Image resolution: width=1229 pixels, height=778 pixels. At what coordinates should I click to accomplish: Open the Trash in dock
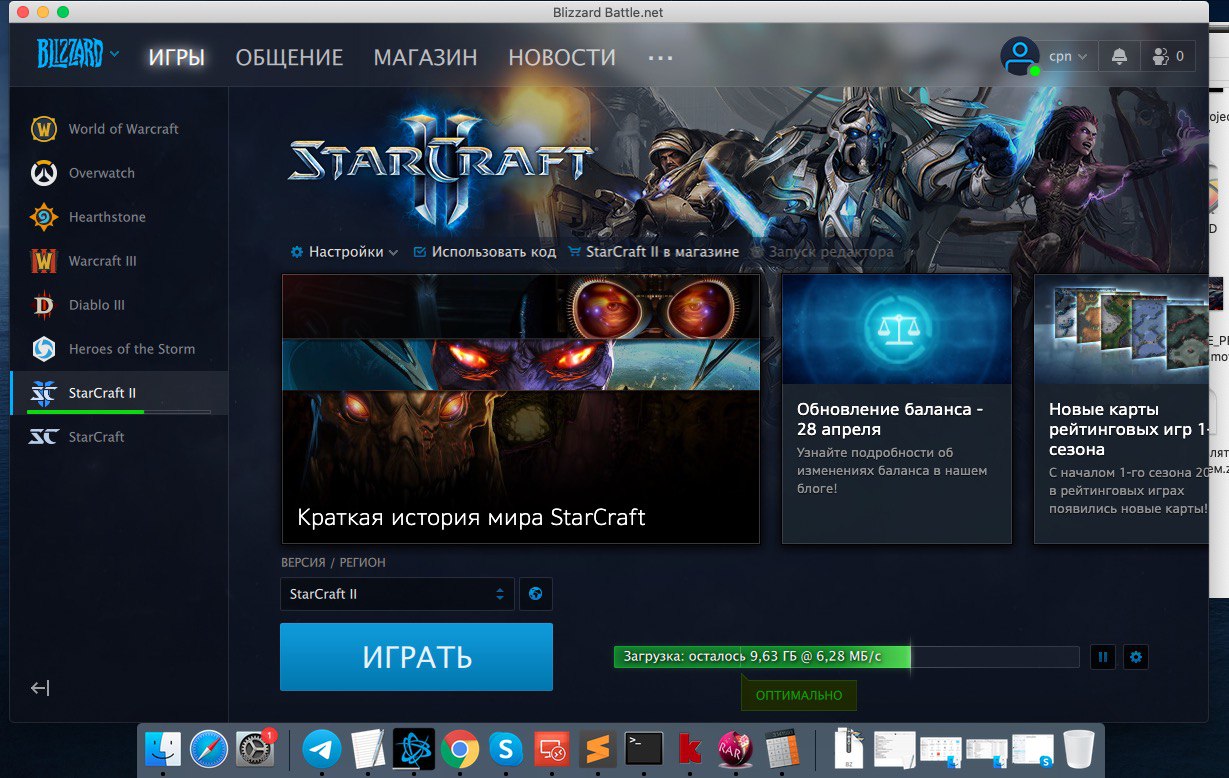(x=1079, y=749)
